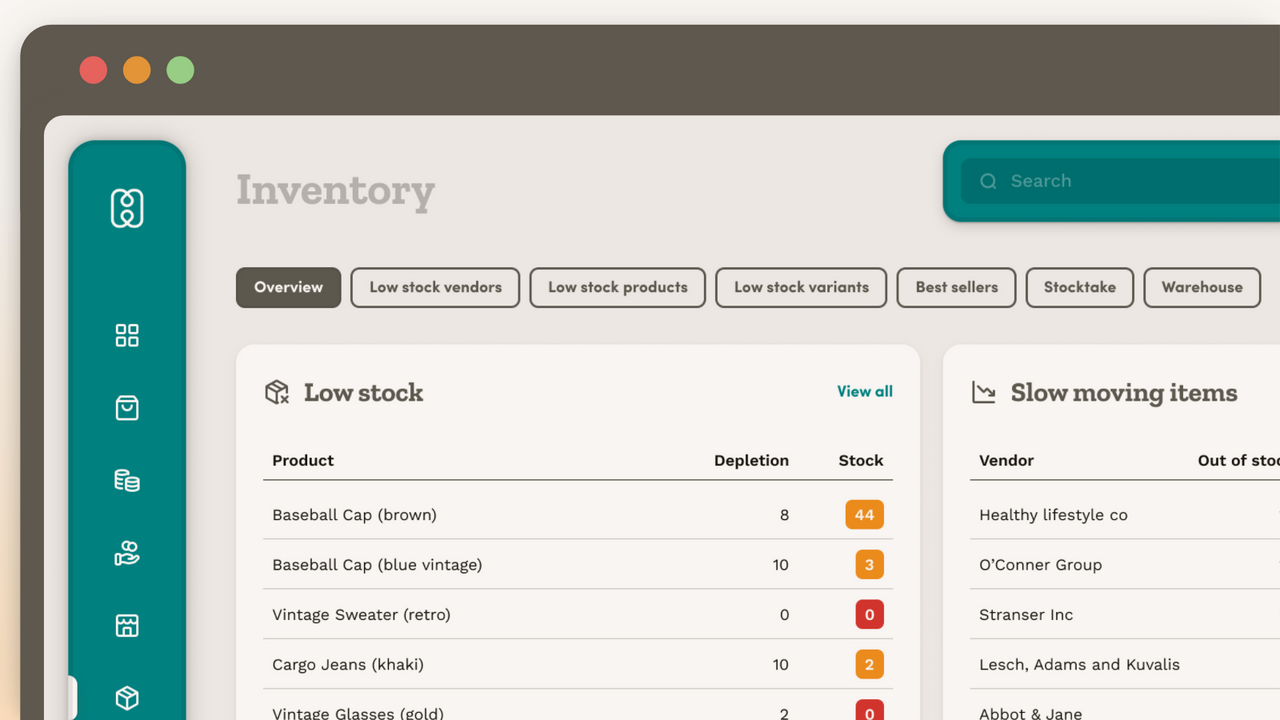Switch to Low stock variants tab

pos(801,287)
